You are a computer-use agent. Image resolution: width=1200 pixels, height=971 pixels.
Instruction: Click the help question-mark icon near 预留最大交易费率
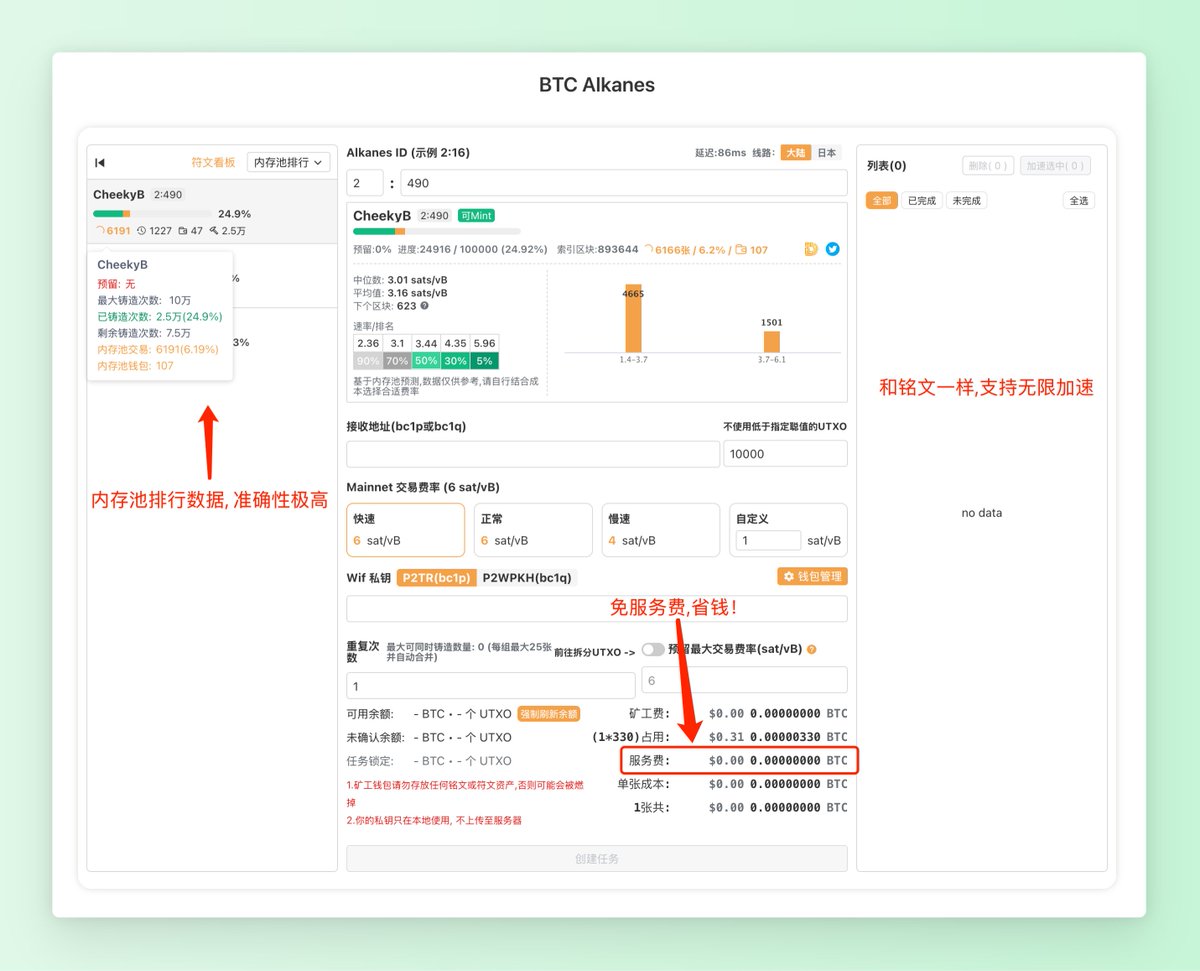811,649
